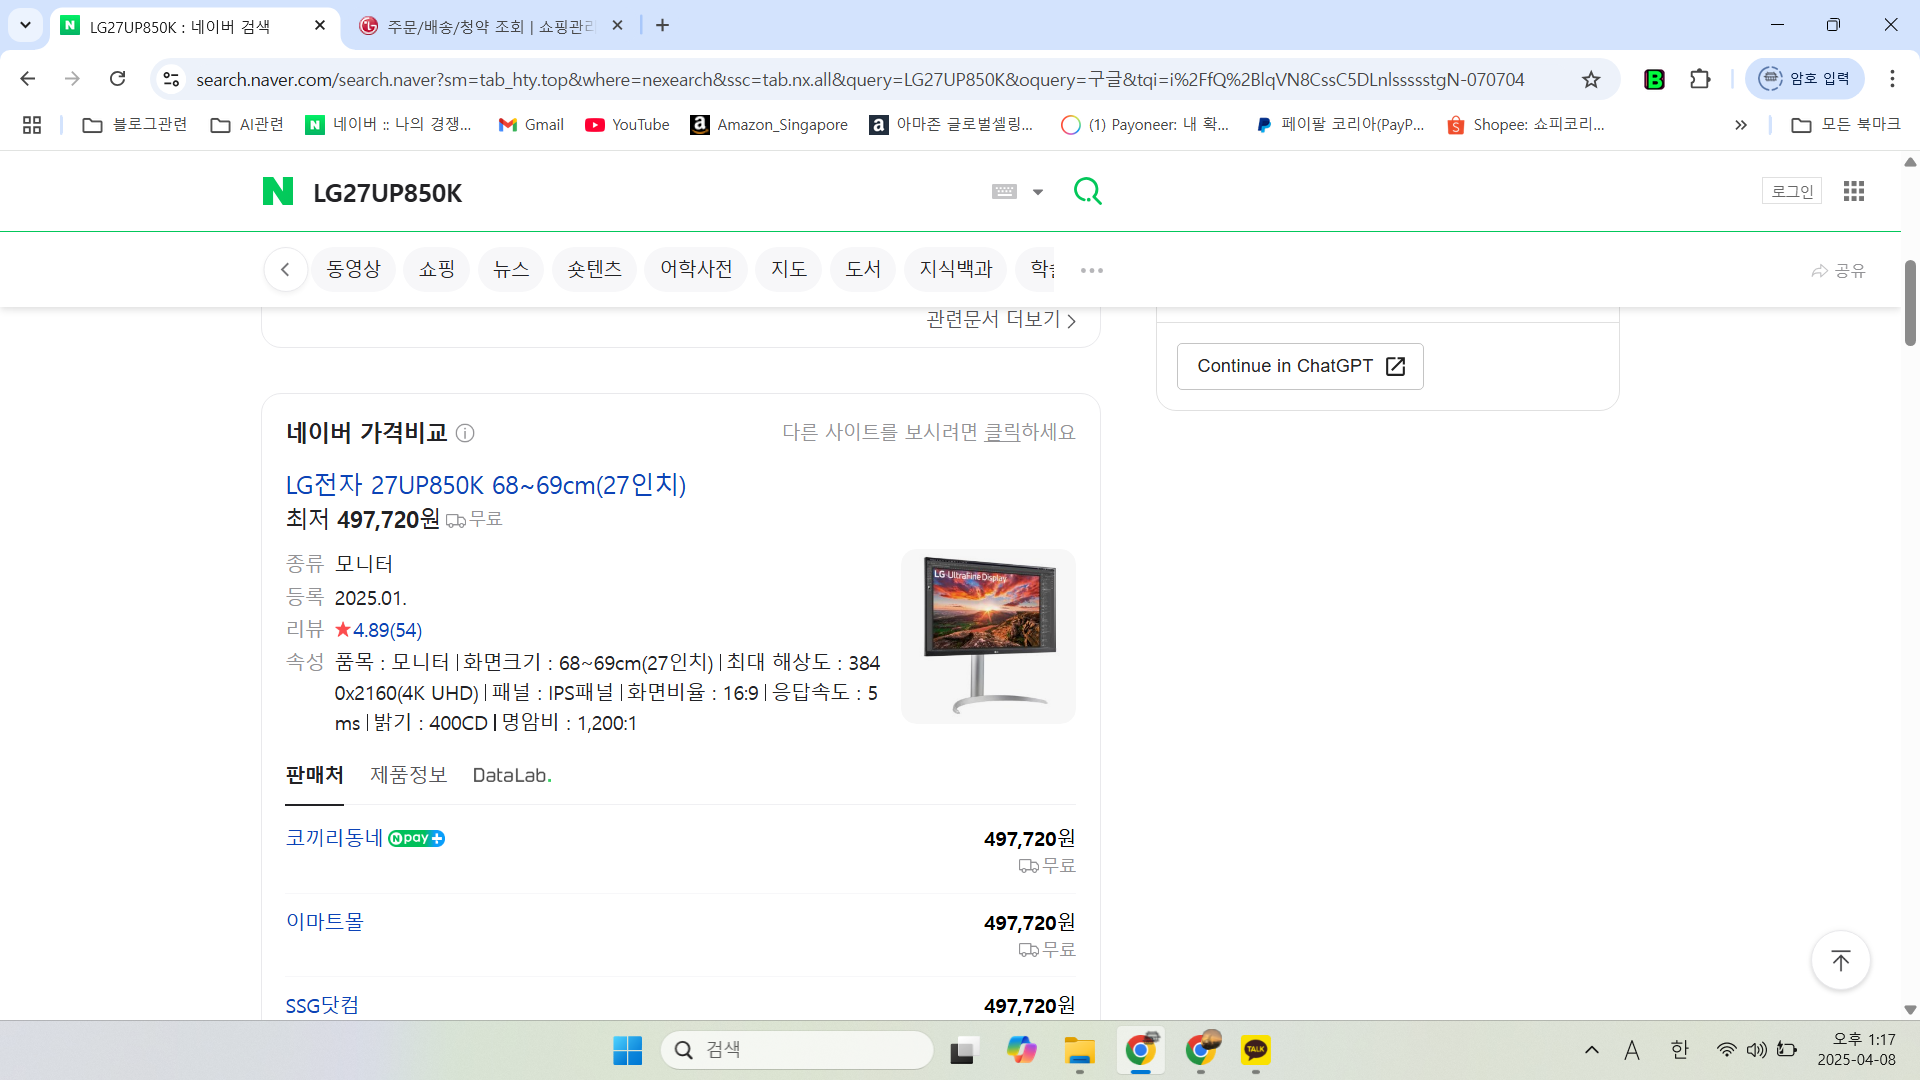The image size is (1920, 1080).
Task: Select the 쇼핑 category tab
Action: point(436,268)
